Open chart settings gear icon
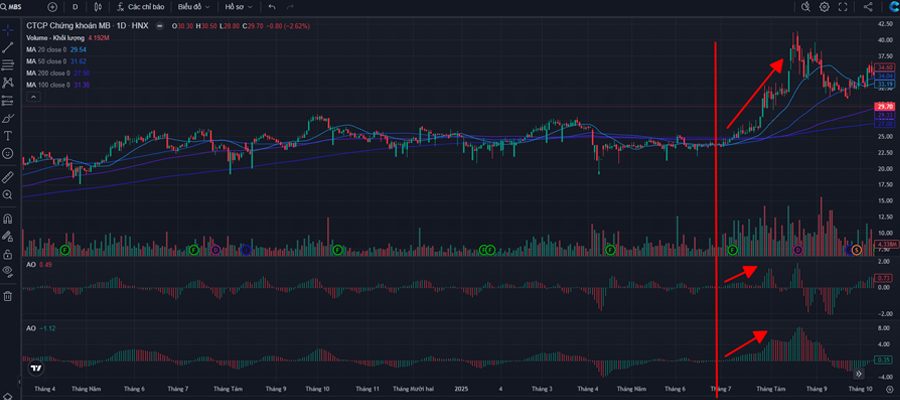Image resolution: width=900 pixels, height=400 pixels. (824, 7)
